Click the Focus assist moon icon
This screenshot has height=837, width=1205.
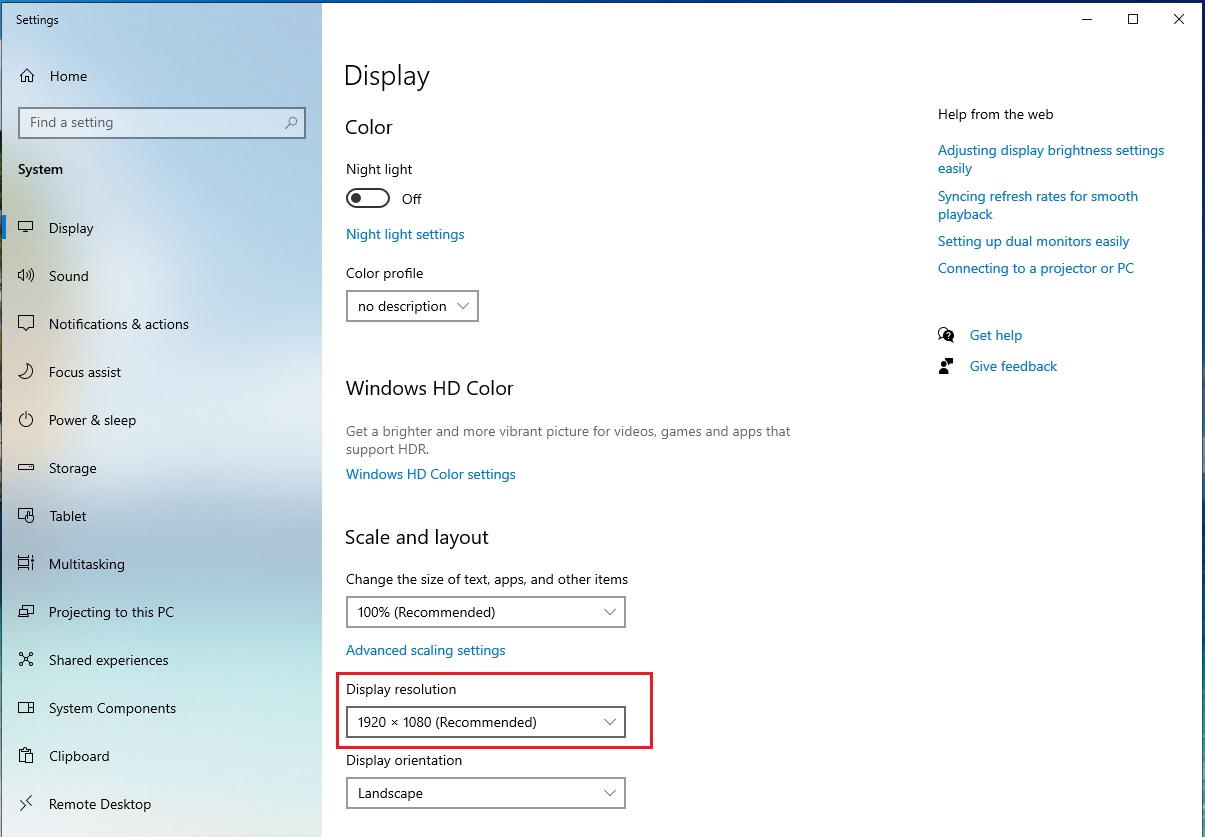25,372
